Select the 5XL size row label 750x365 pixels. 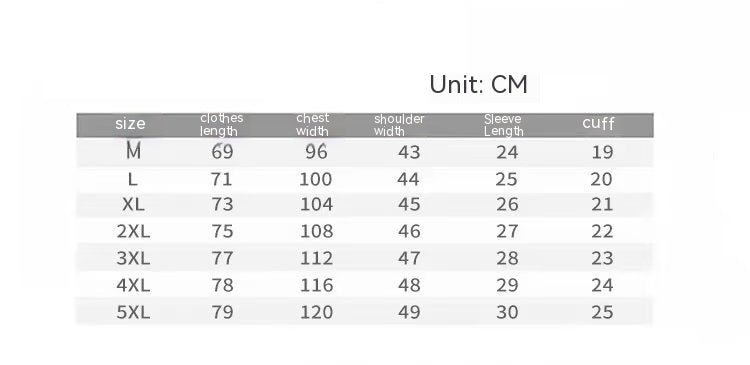click(x=133, y=312)
